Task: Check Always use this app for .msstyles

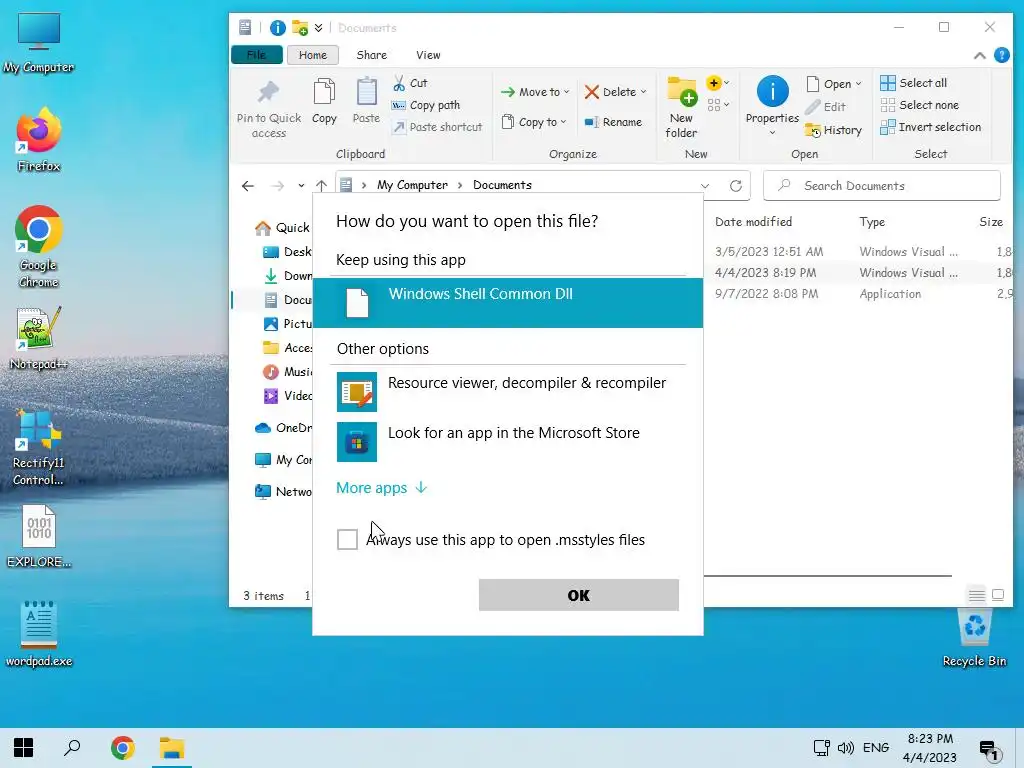Action: coord(347,539)
